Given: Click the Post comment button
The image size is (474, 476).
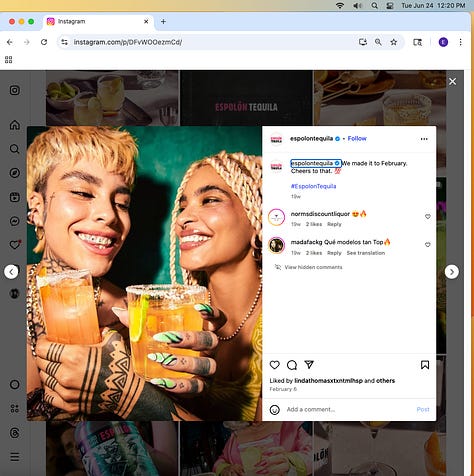Looking at the screenshot, I should point(423,409).
